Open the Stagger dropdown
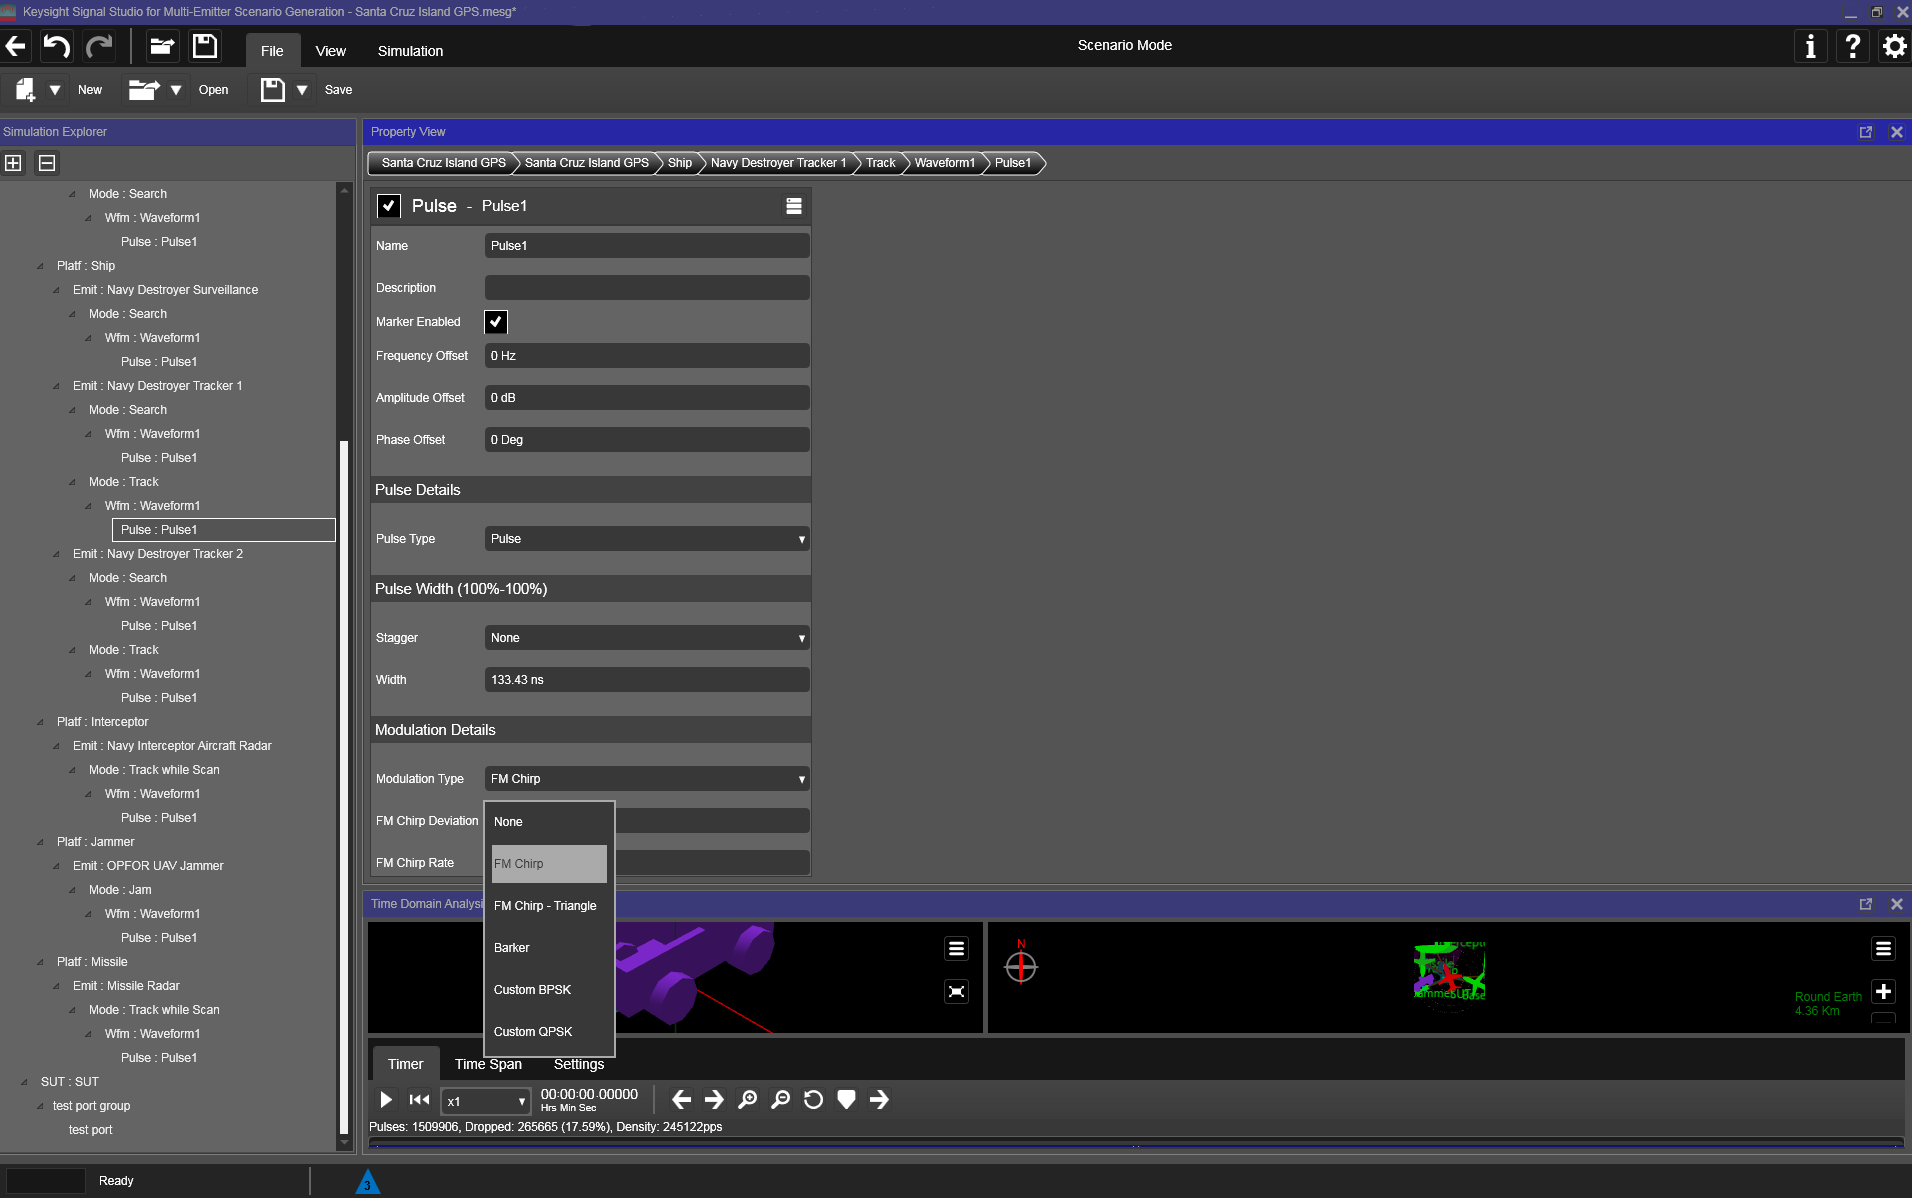1912x1198 pixels. pos(646,638)
